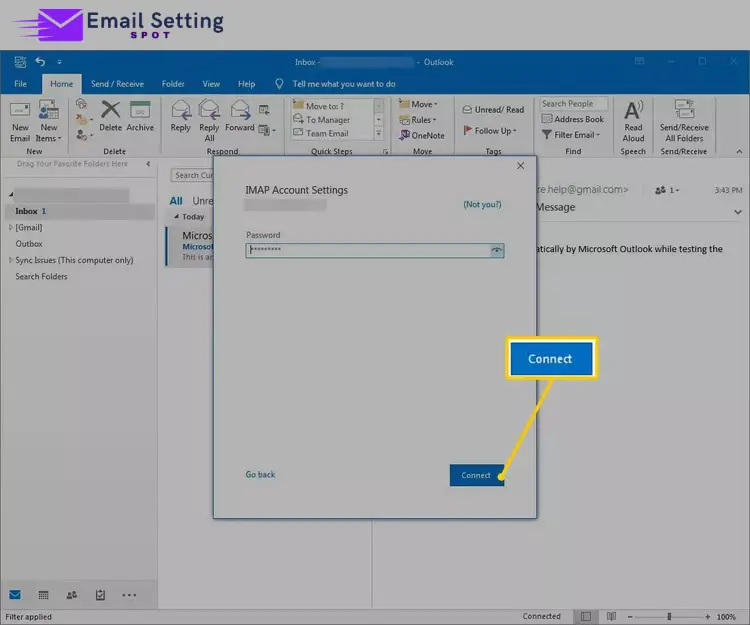Click Tell me what you want to do

[x=343, y=84]
